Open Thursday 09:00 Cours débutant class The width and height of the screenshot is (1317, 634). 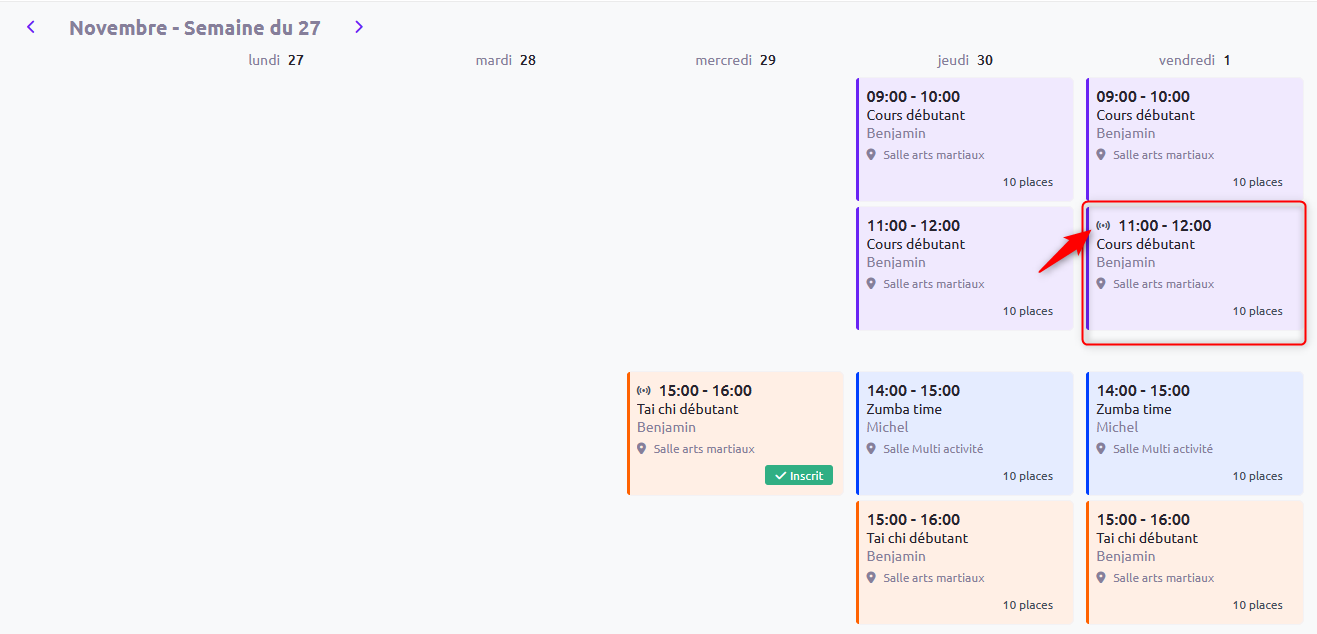[964, 139]
